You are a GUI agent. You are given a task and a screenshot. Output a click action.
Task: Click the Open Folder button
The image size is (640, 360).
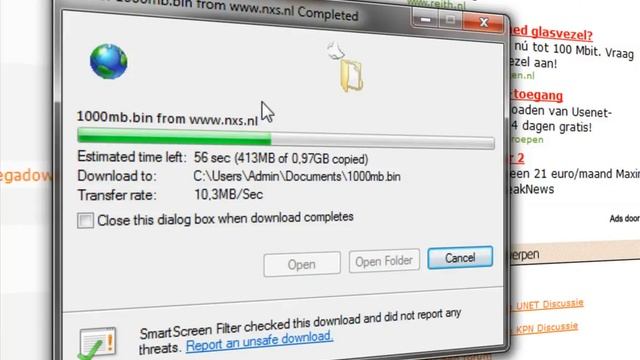(384, 261)
